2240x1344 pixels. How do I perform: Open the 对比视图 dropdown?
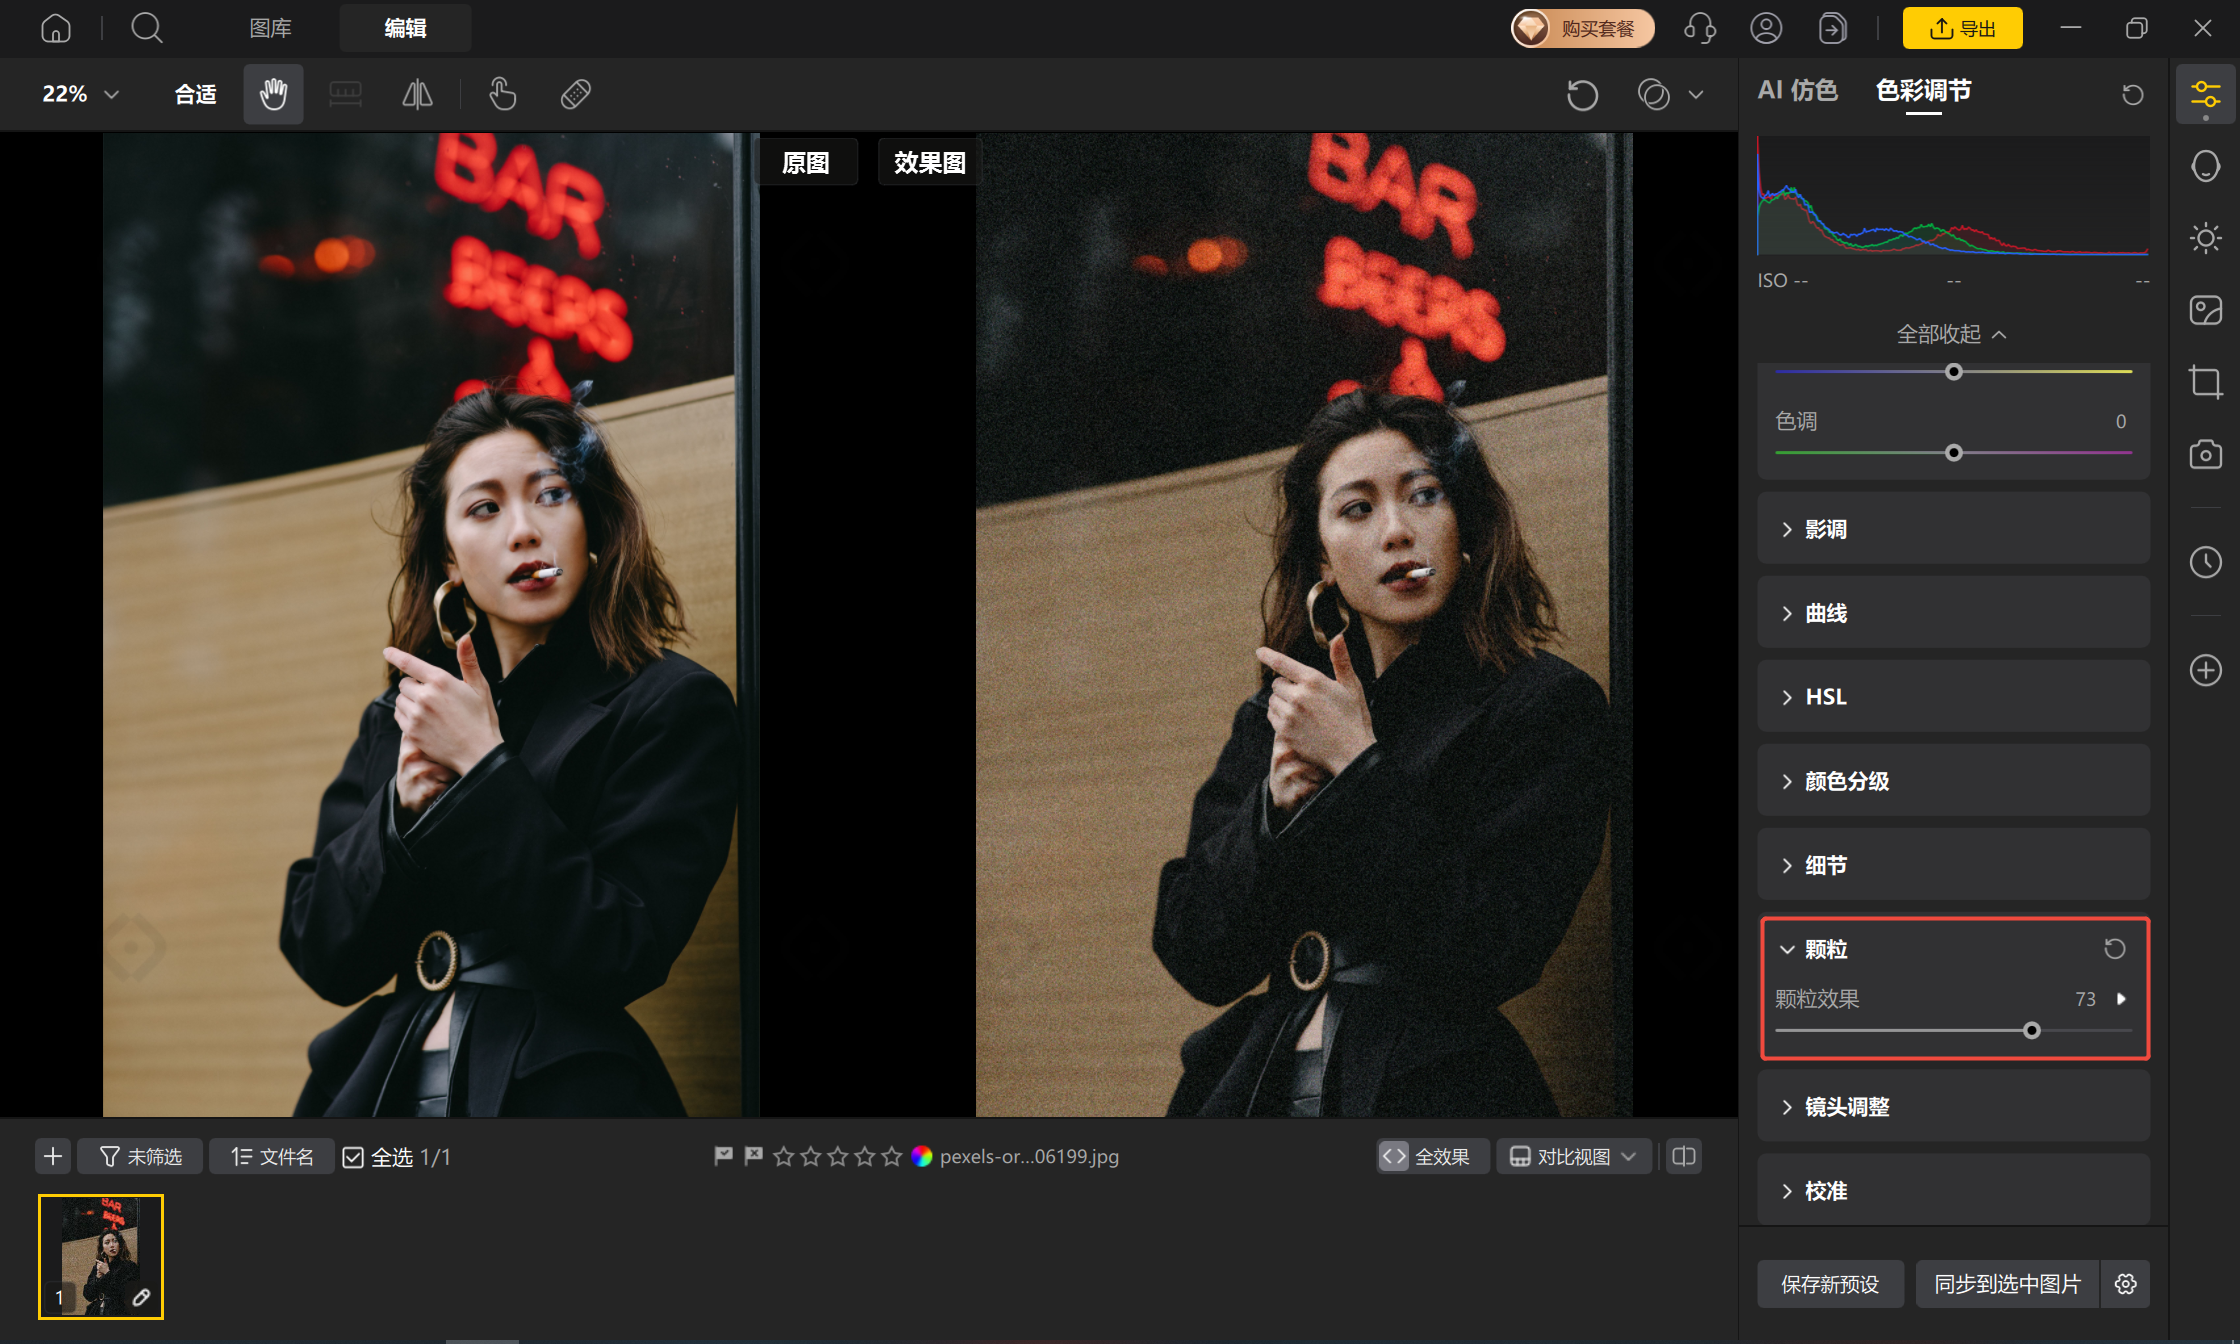pos(1573,1157)
